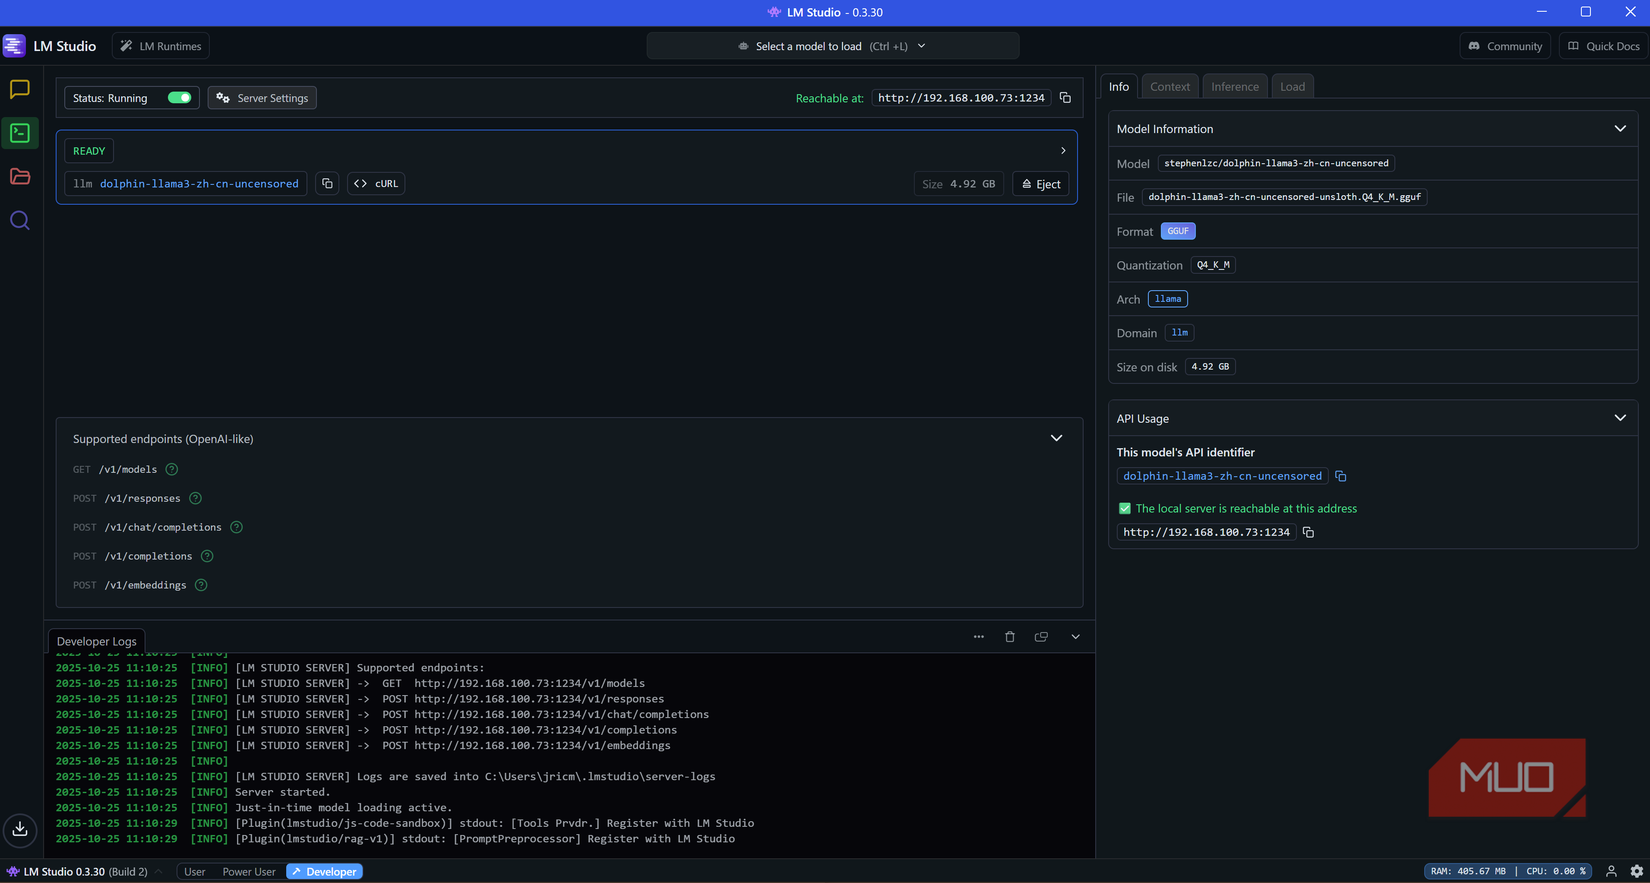Pop out Developer Logs into separate window
Viewport: 1650px width, 883px height.
(1041, 637)
